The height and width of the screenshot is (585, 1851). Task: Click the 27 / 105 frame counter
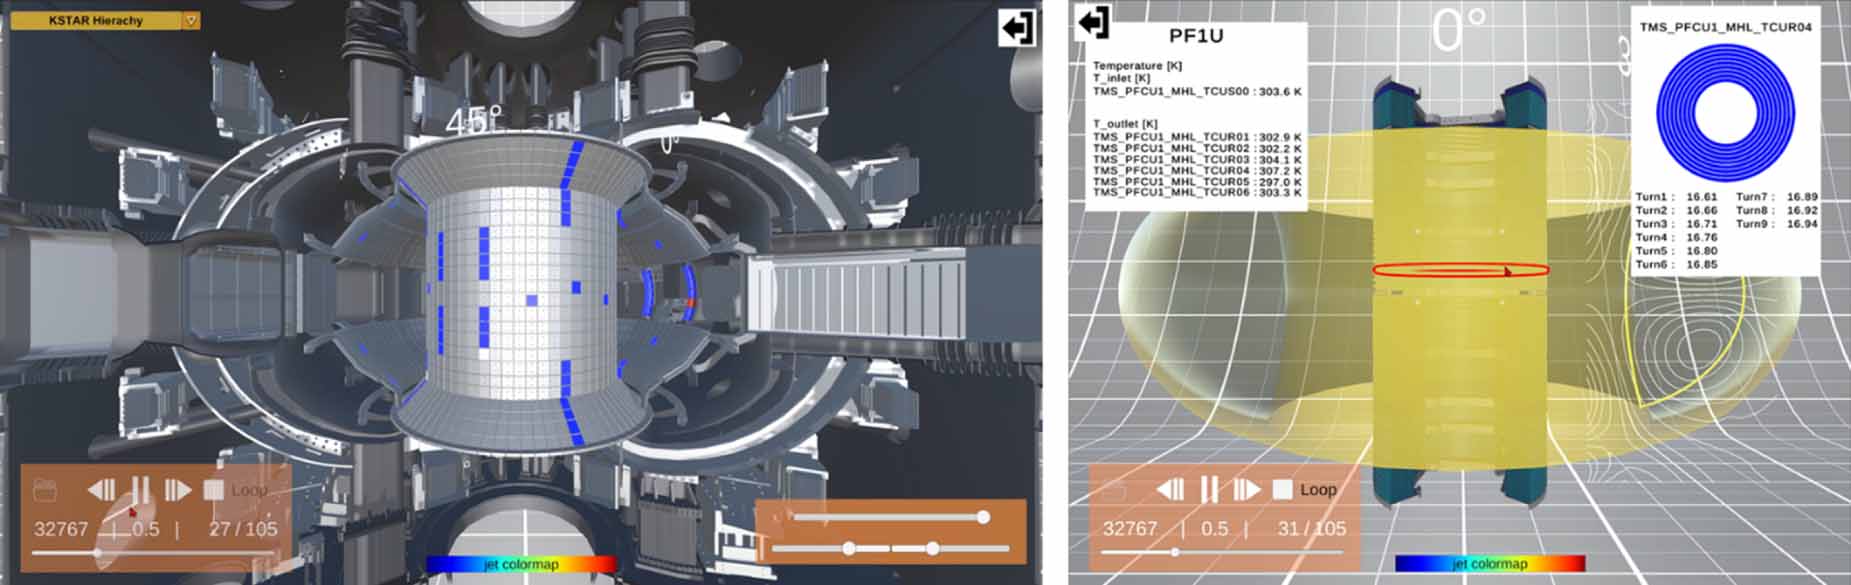pyautogui.click(x=243, y=529)
